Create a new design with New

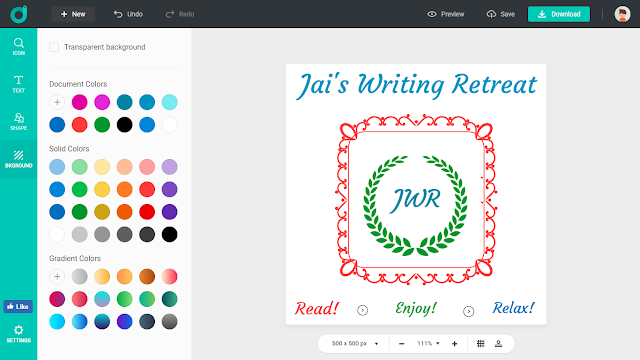tap(73, 14)
